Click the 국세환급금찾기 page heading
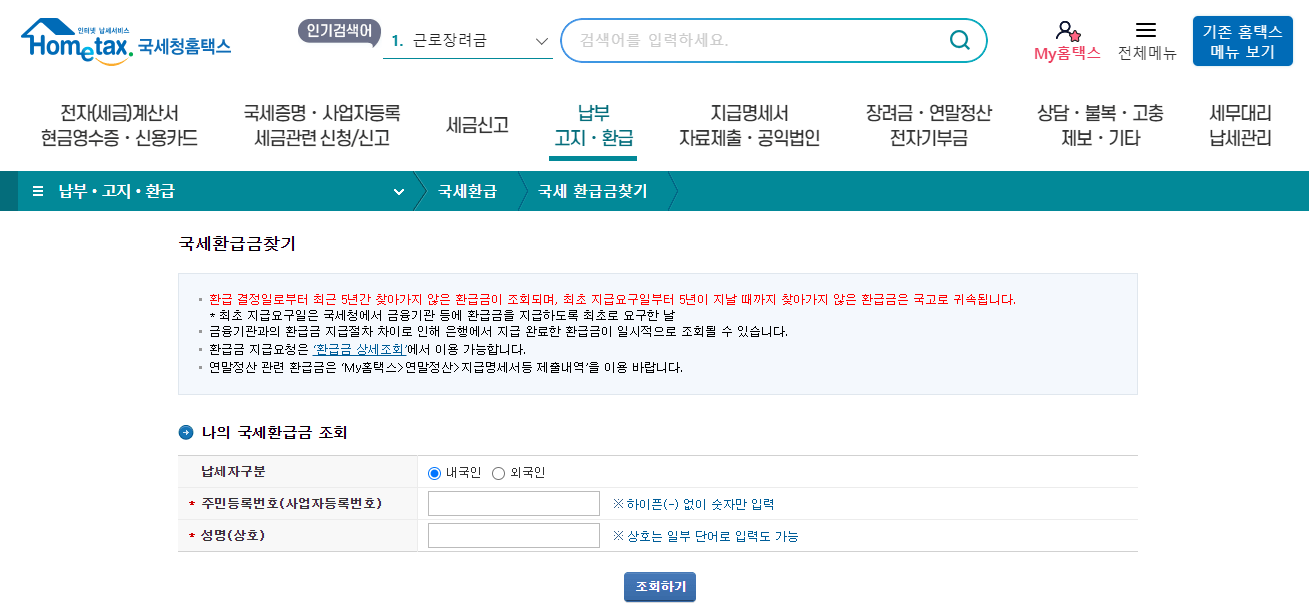 pos(237,243)
